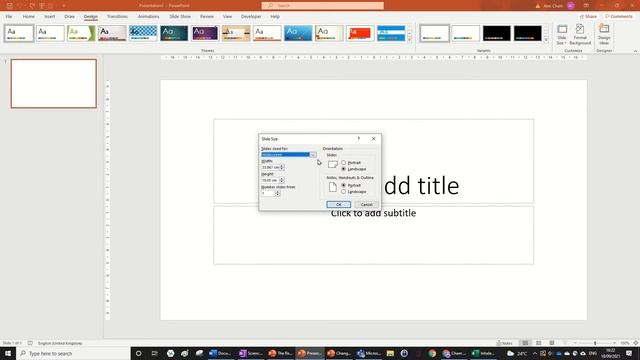Expand the Themes gallery more arrow
Image resolution: width=640 pixels, height=360 pixels.
(x=410, y=40)
